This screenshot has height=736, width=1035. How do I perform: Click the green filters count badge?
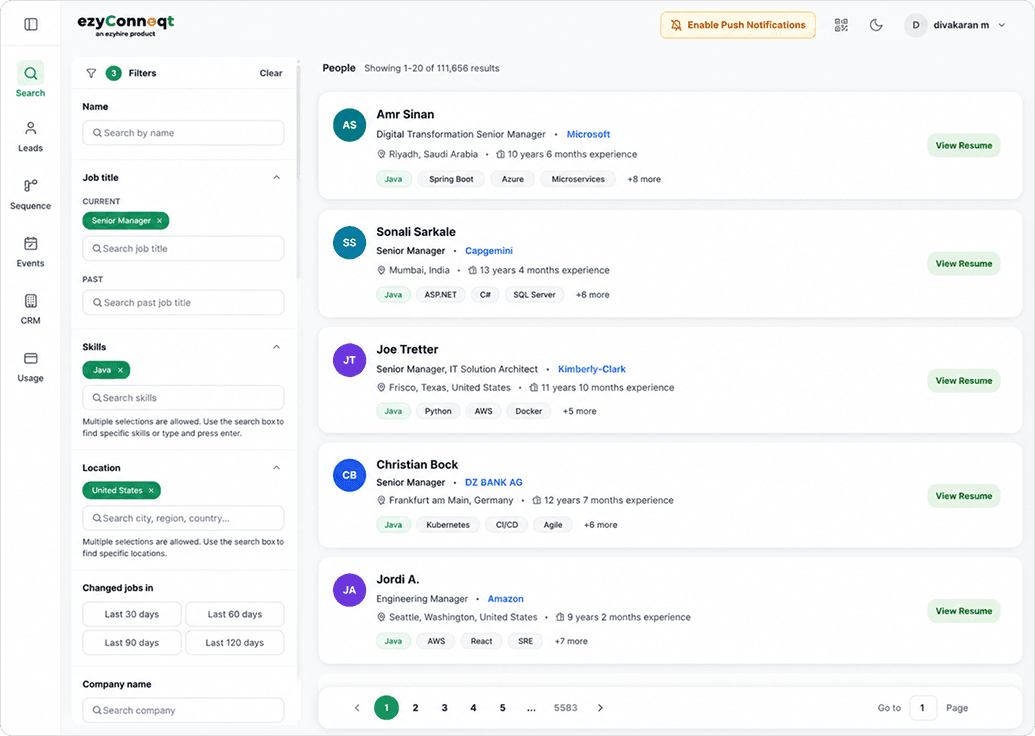pos(114,73)
